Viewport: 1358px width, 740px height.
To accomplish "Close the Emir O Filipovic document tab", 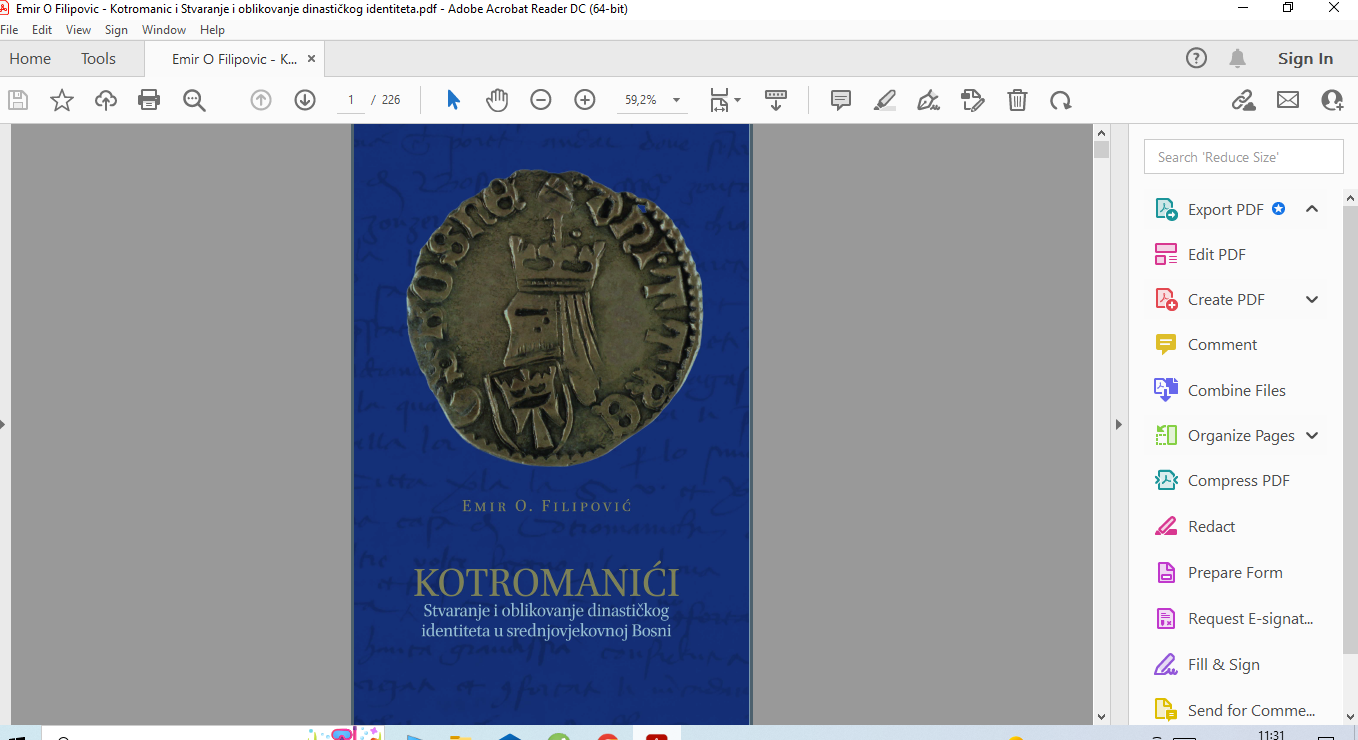I will [x=311, y=59].
